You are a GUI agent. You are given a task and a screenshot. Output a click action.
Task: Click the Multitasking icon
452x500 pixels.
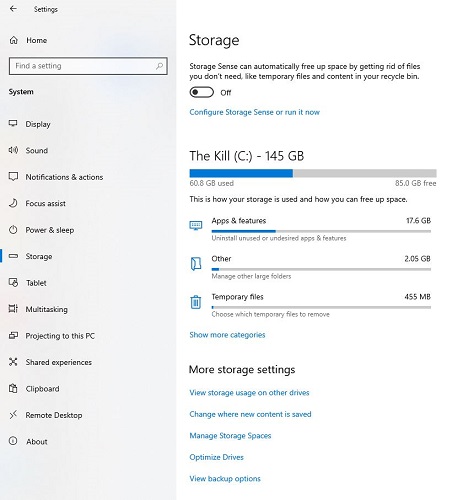[x=13, y=309]
